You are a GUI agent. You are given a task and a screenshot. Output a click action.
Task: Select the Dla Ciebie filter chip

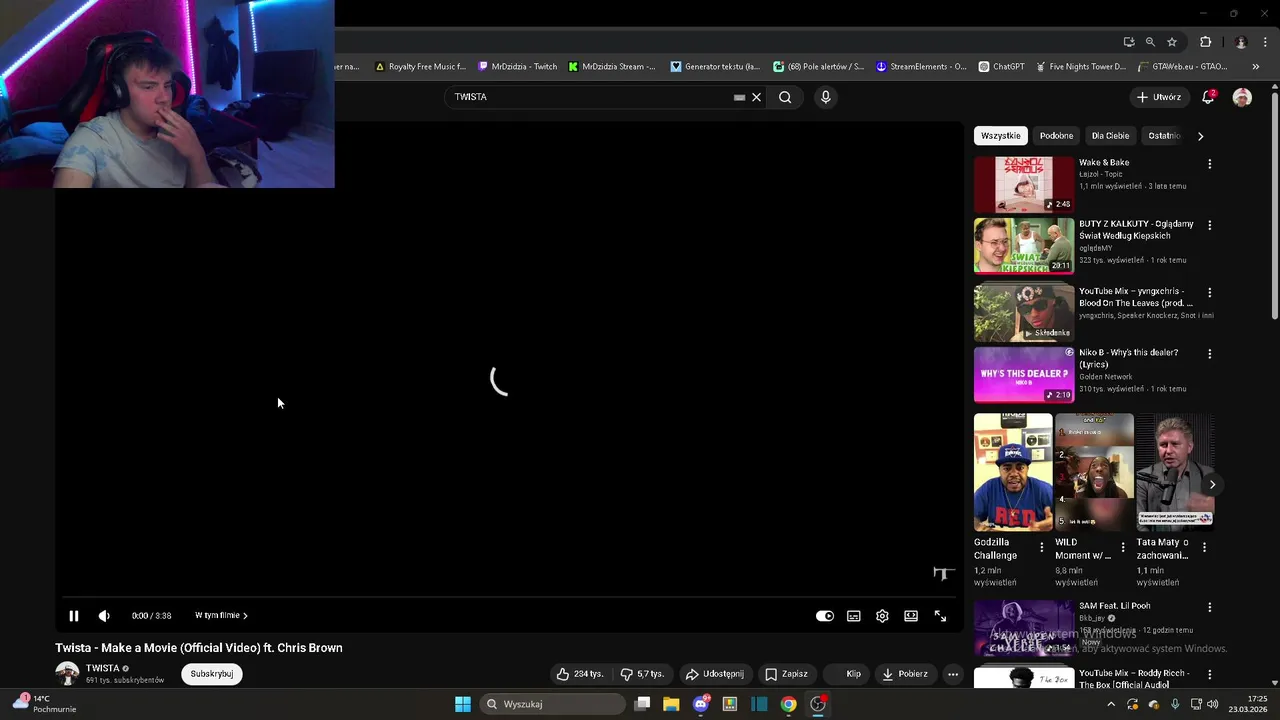tap(1110, 136)
